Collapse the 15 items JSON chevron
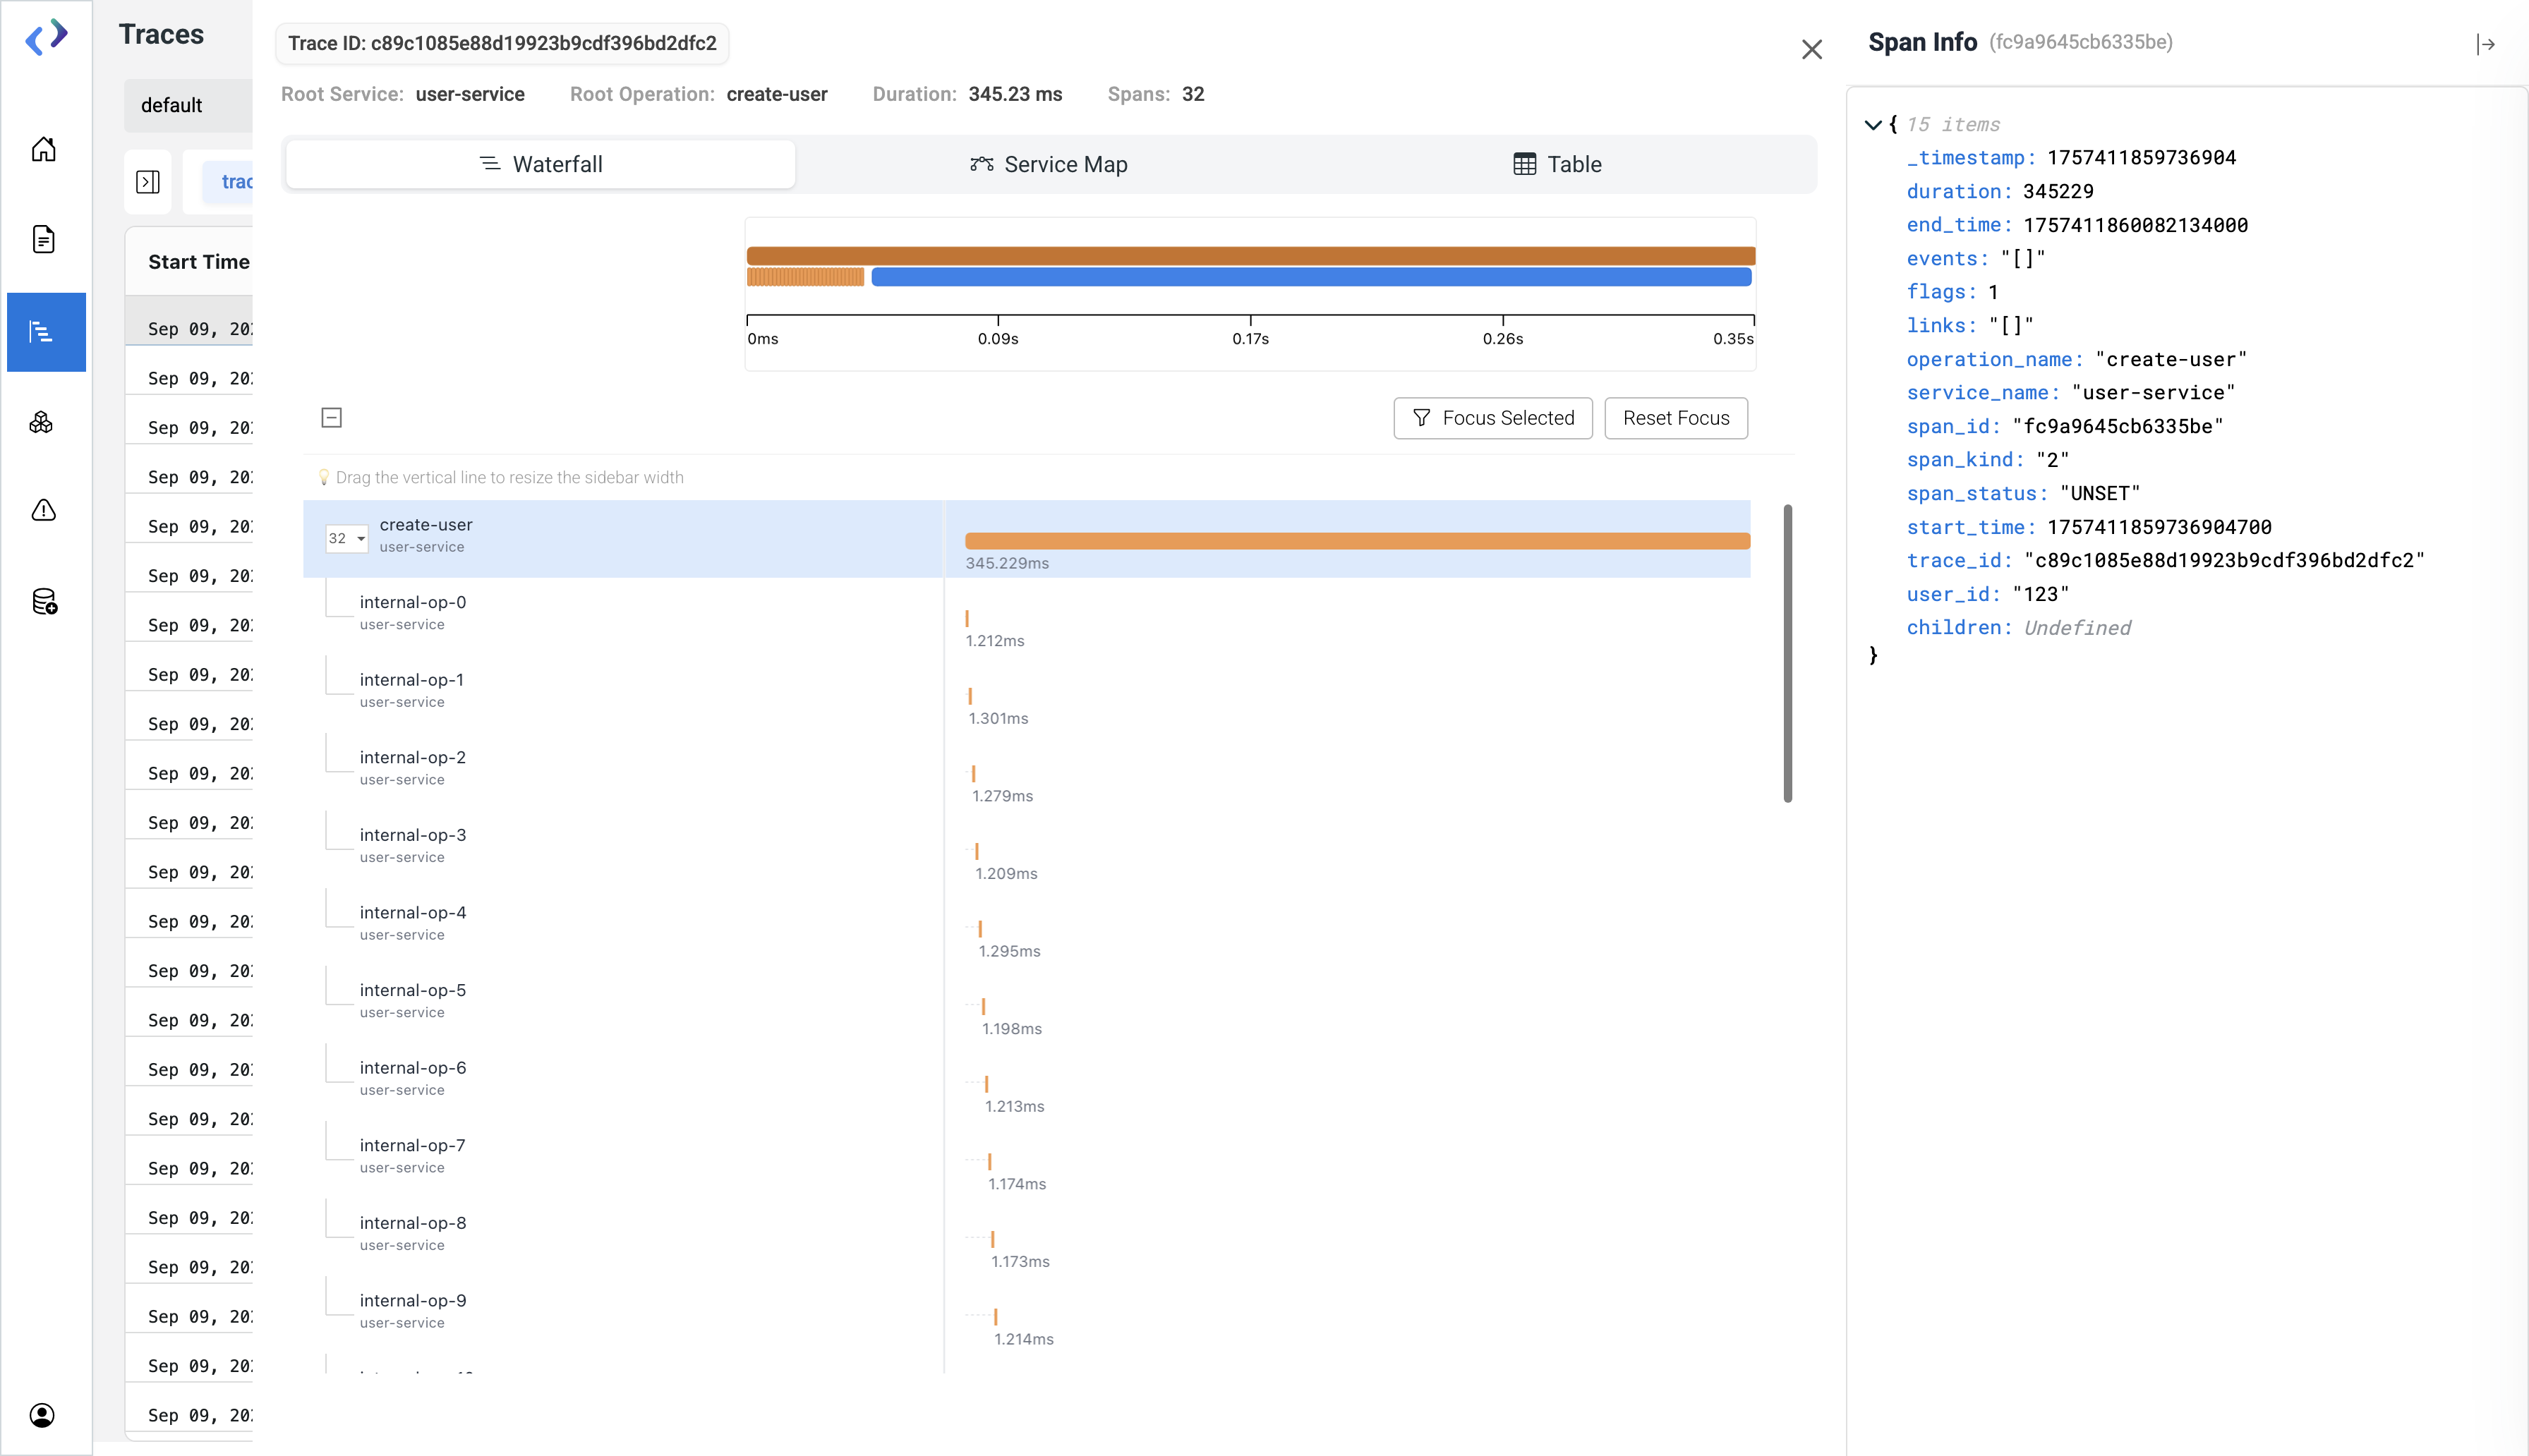The width and height of the screenshot is (2529, 1456). tap(1873, 125)
